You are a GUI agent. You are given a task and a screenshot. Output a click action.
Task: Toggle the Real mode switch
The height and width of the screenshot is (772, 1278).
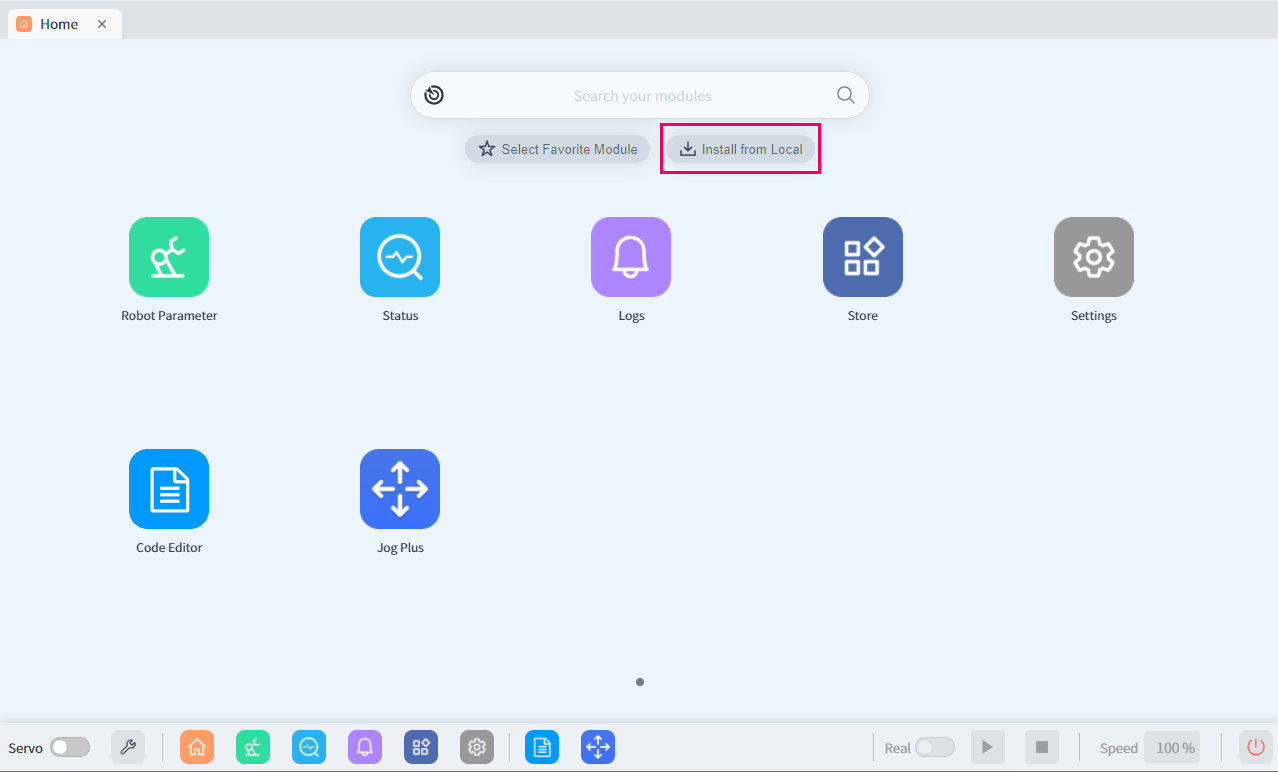pos(934,747)
